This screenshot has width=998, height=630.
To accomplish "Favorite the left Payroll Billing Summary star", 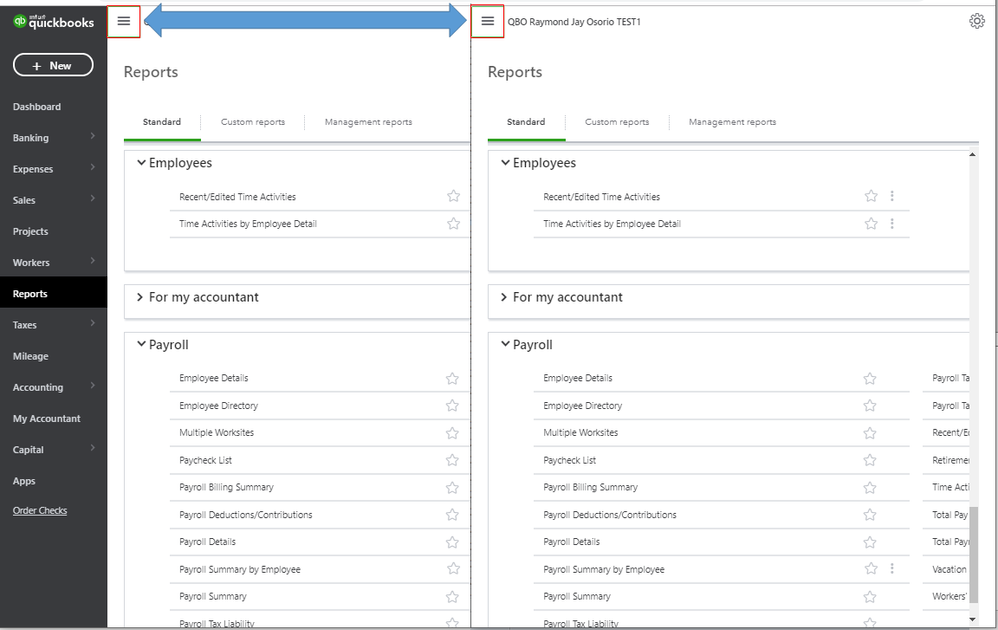I will [x=453, y=487].
